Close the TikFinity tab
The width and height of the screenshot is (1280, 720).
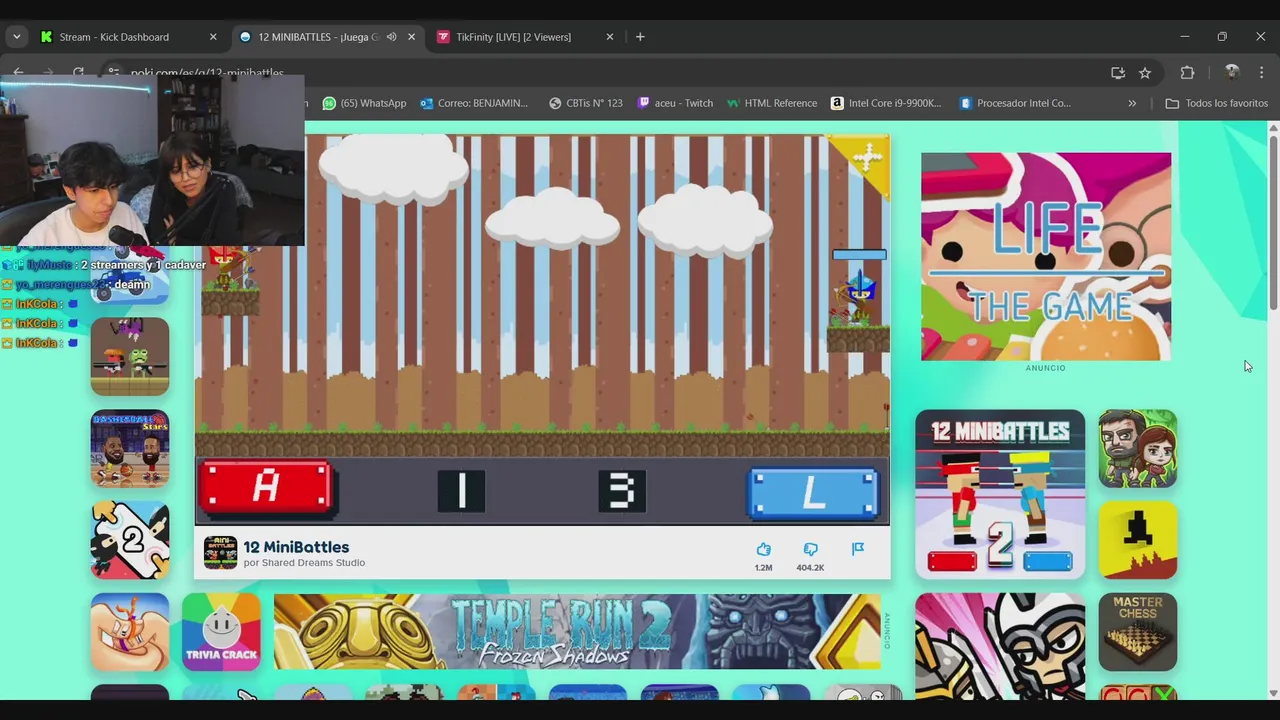610,37
